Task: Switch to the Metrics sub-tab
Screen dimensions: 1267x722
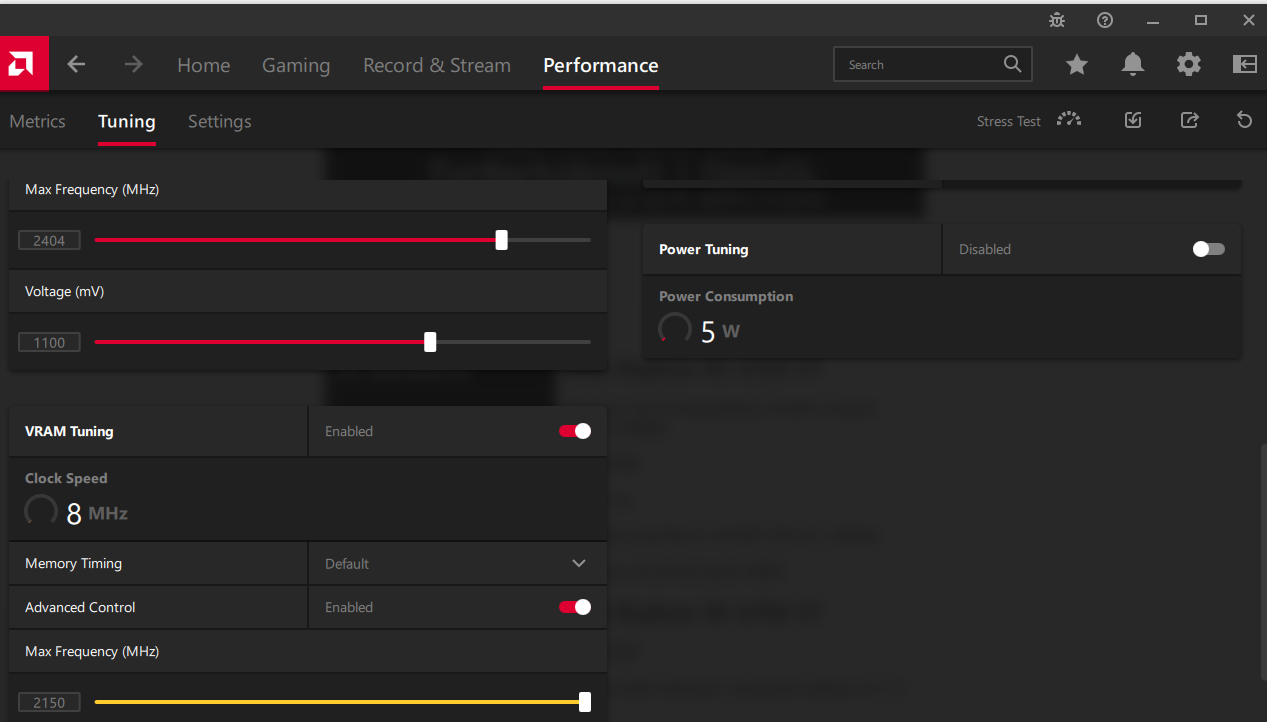Action: [37, 121]
